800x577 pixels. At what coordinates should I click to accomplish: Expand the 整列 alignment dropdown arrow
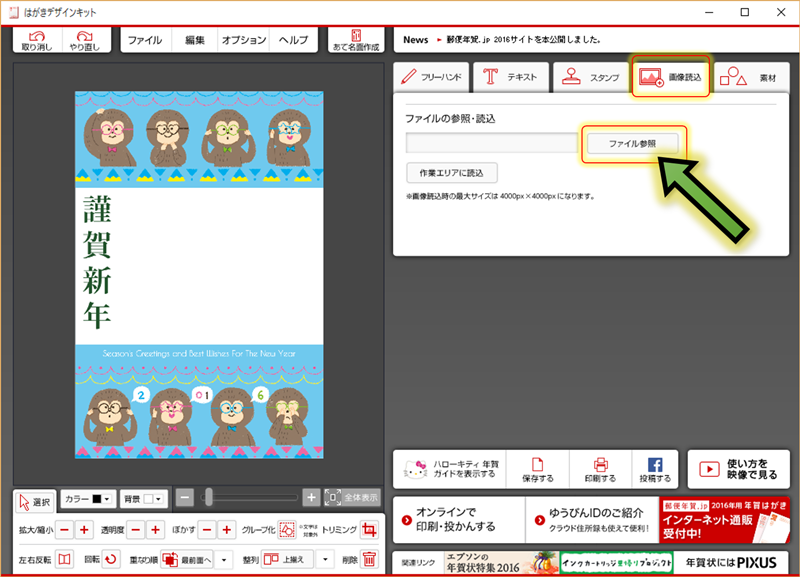tap(325, 560)
